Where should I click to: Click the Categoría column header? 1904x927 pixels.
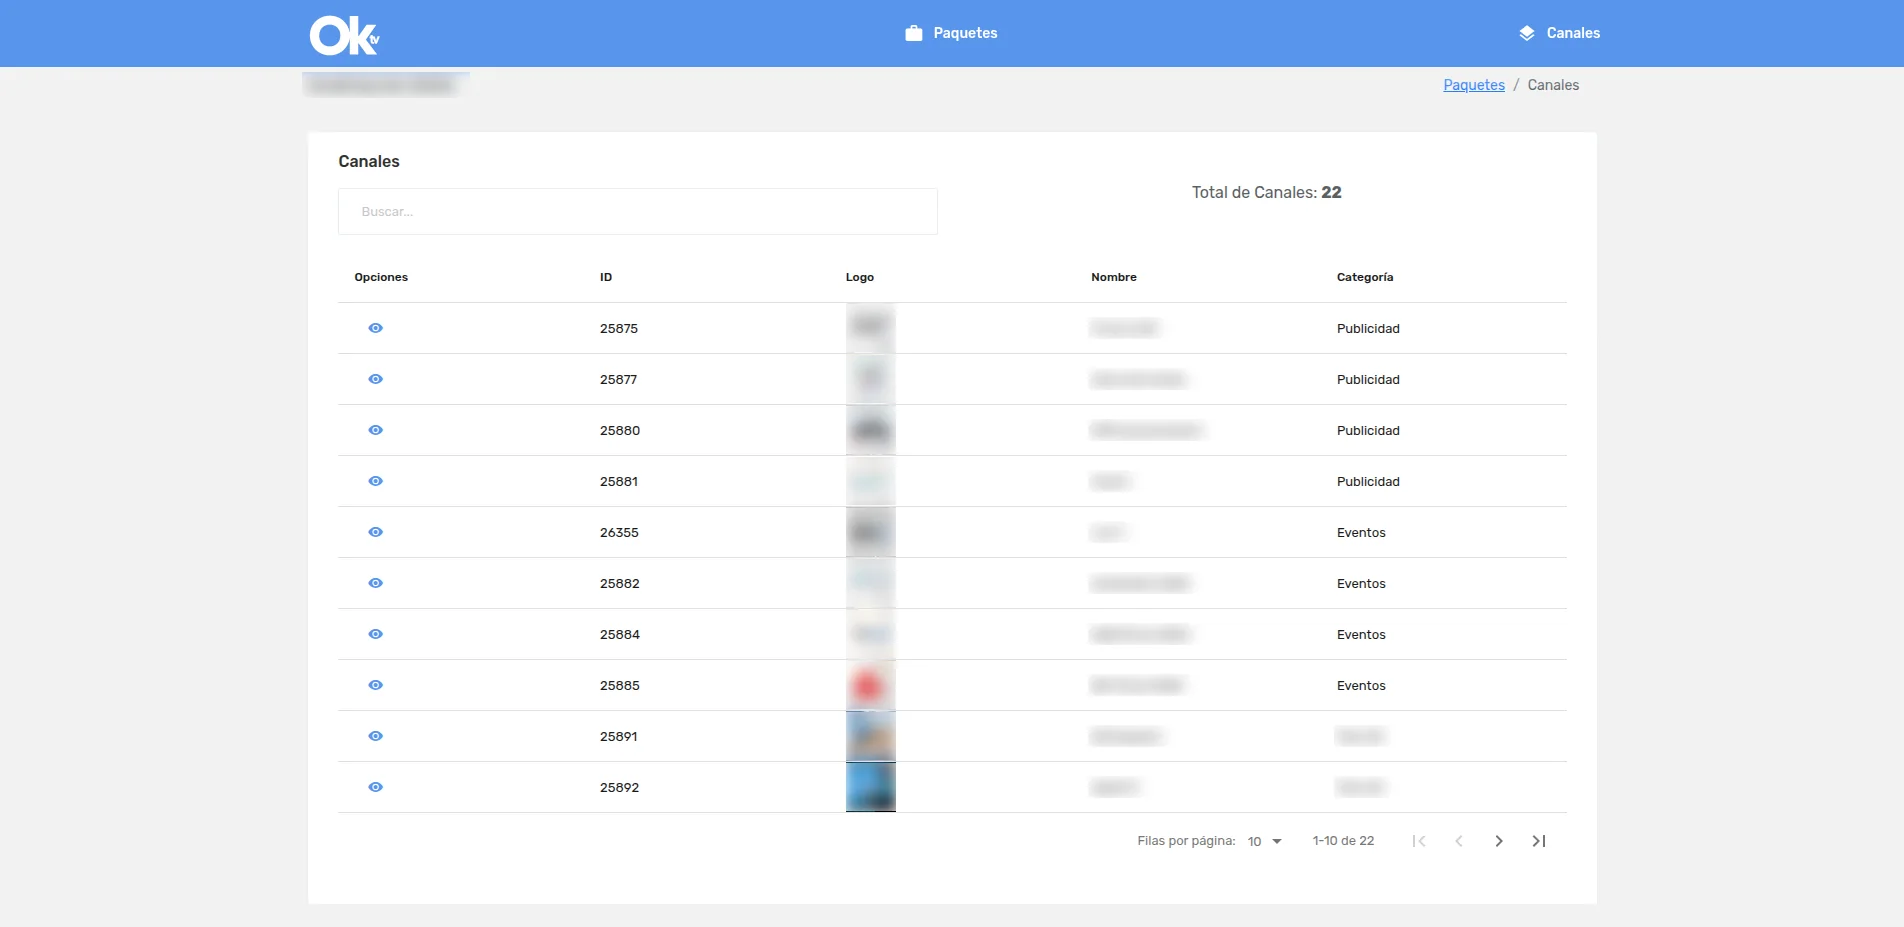1365,277
